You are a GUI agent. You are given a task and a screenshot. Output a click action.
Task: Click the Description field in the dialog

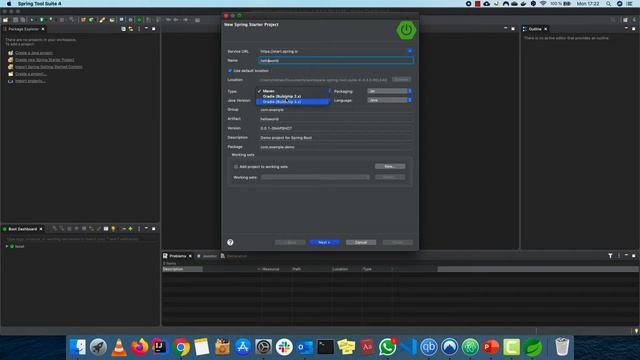click(336, 138)
